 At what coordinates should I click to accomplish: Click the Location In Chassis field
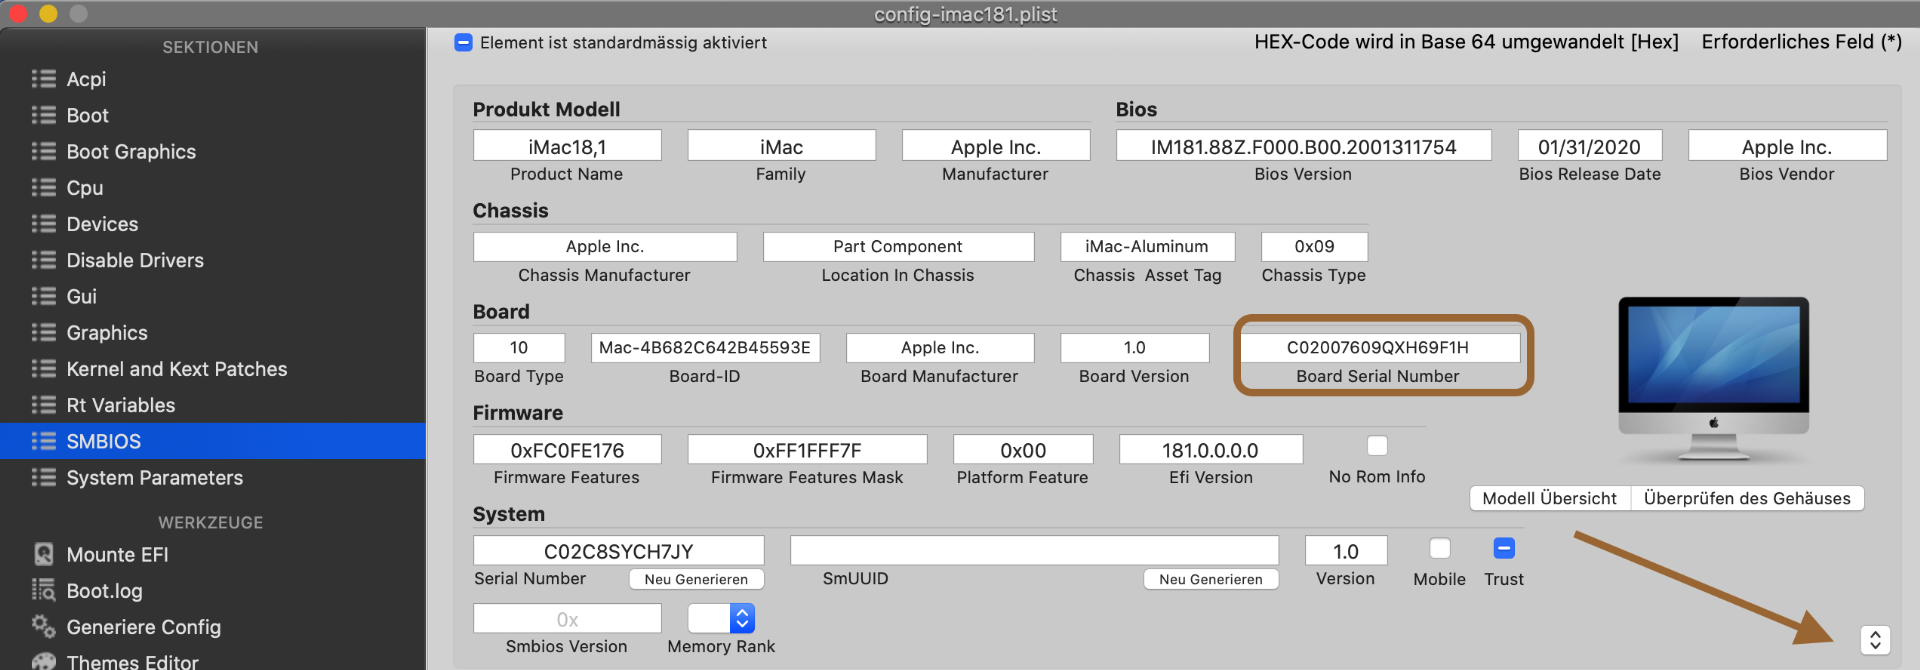coord(898,246)
